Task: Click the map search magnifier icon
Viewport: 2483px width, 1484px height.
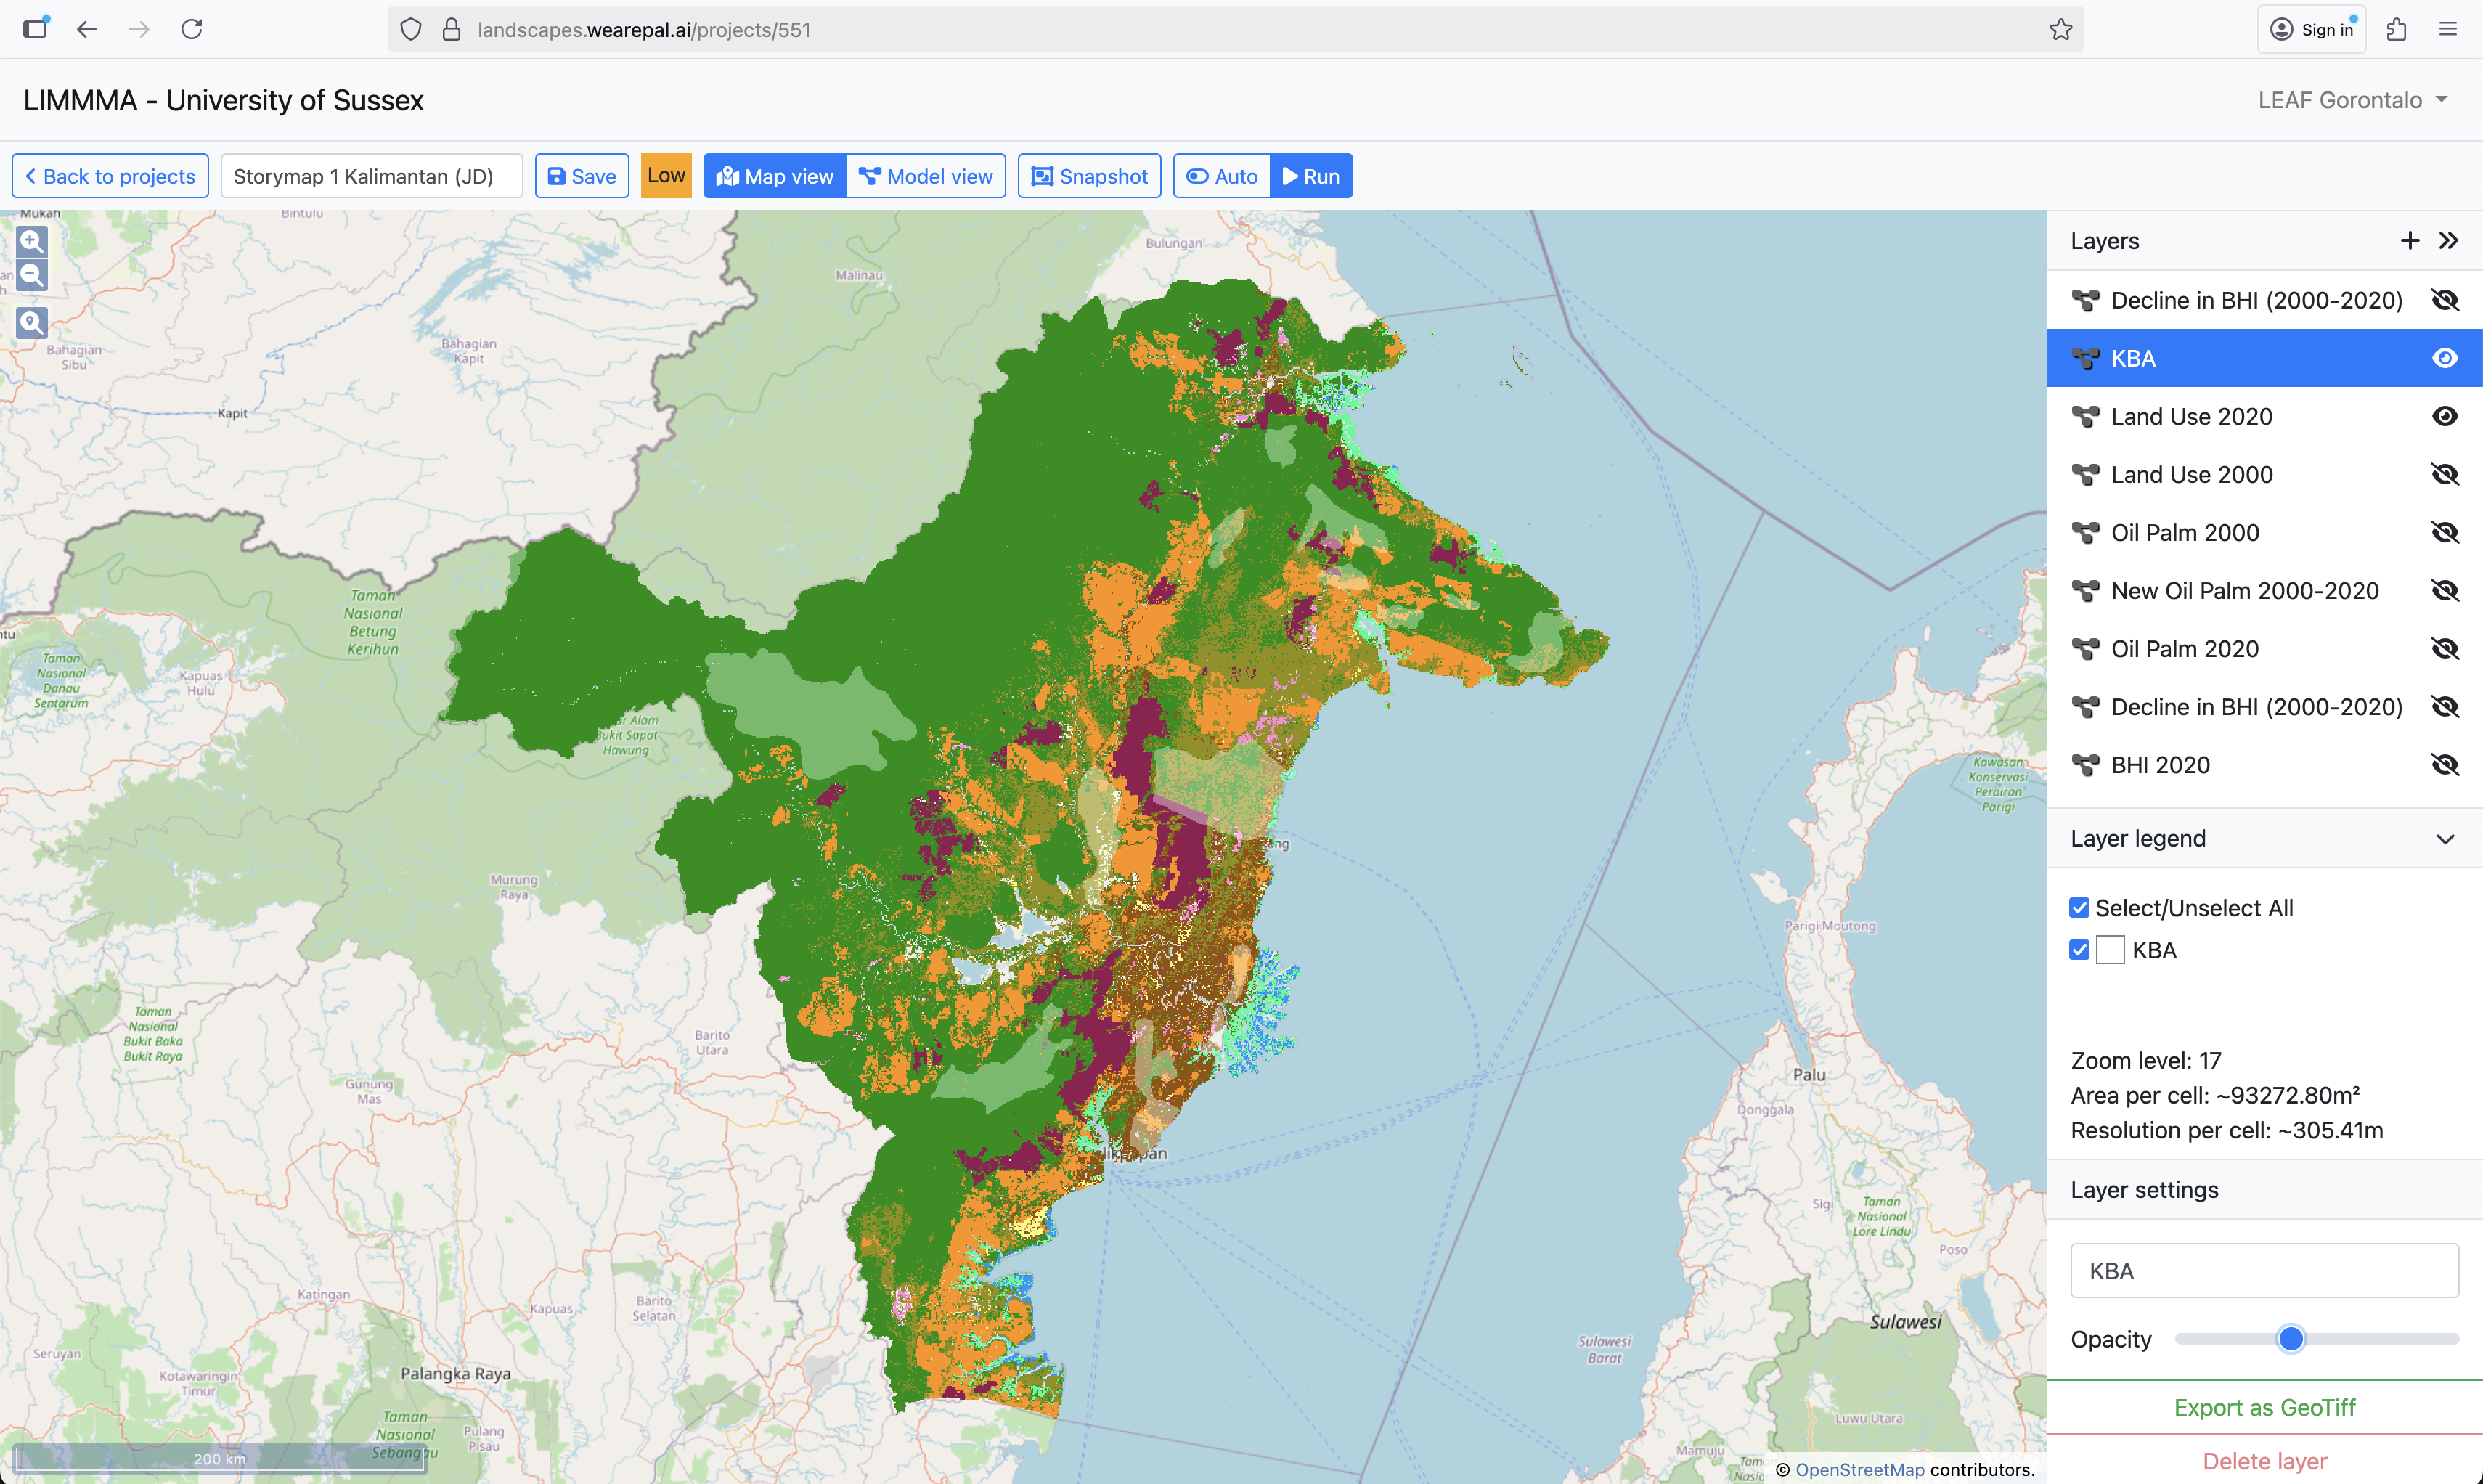Action: [32, 322]
